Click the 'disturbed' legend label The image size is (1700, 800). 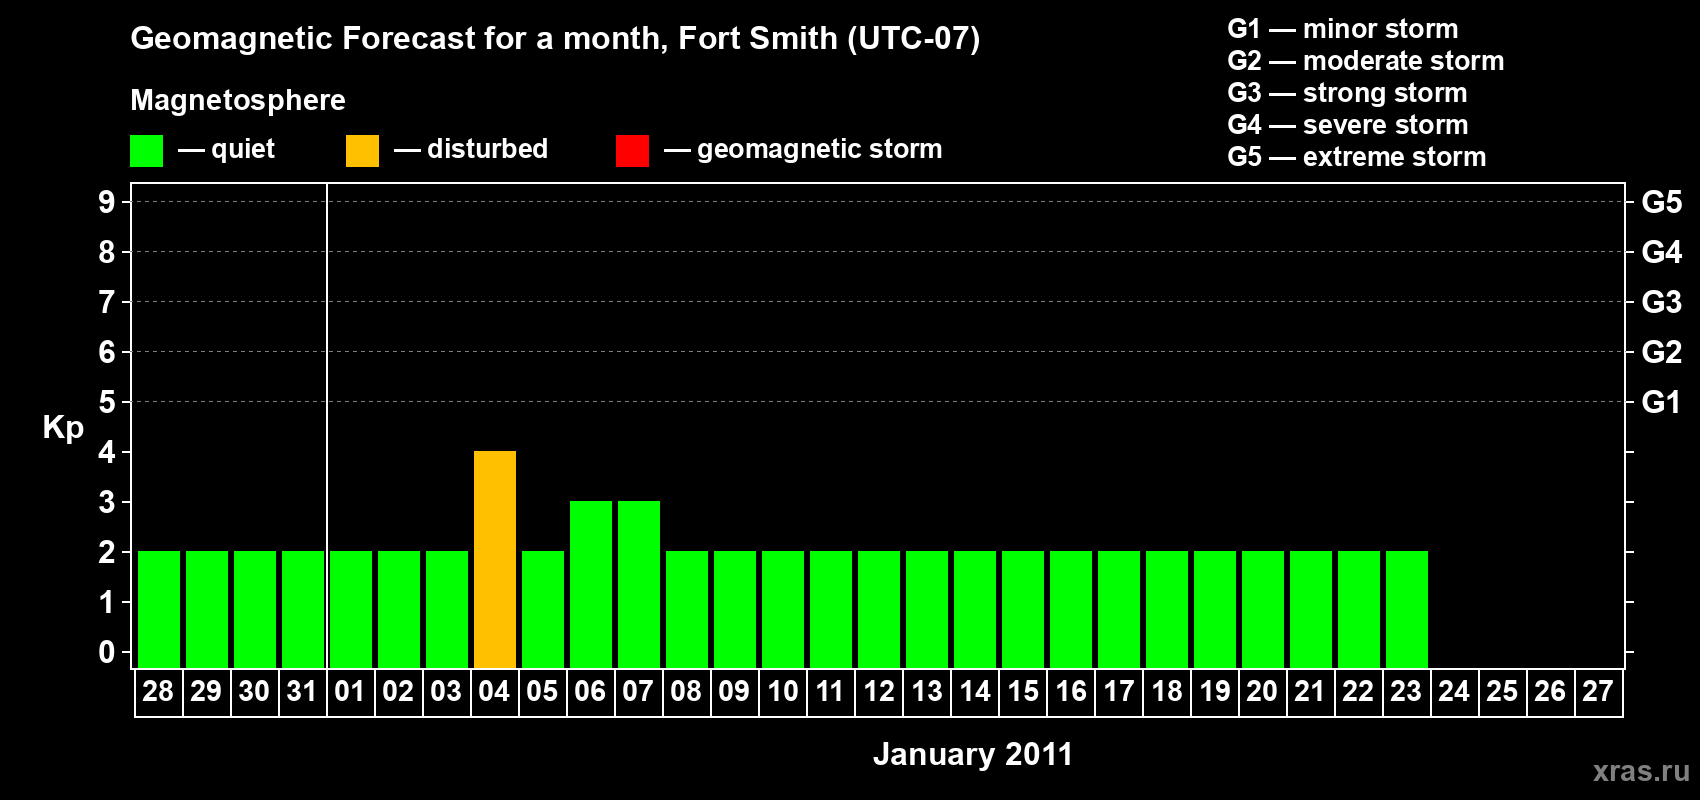488,149
